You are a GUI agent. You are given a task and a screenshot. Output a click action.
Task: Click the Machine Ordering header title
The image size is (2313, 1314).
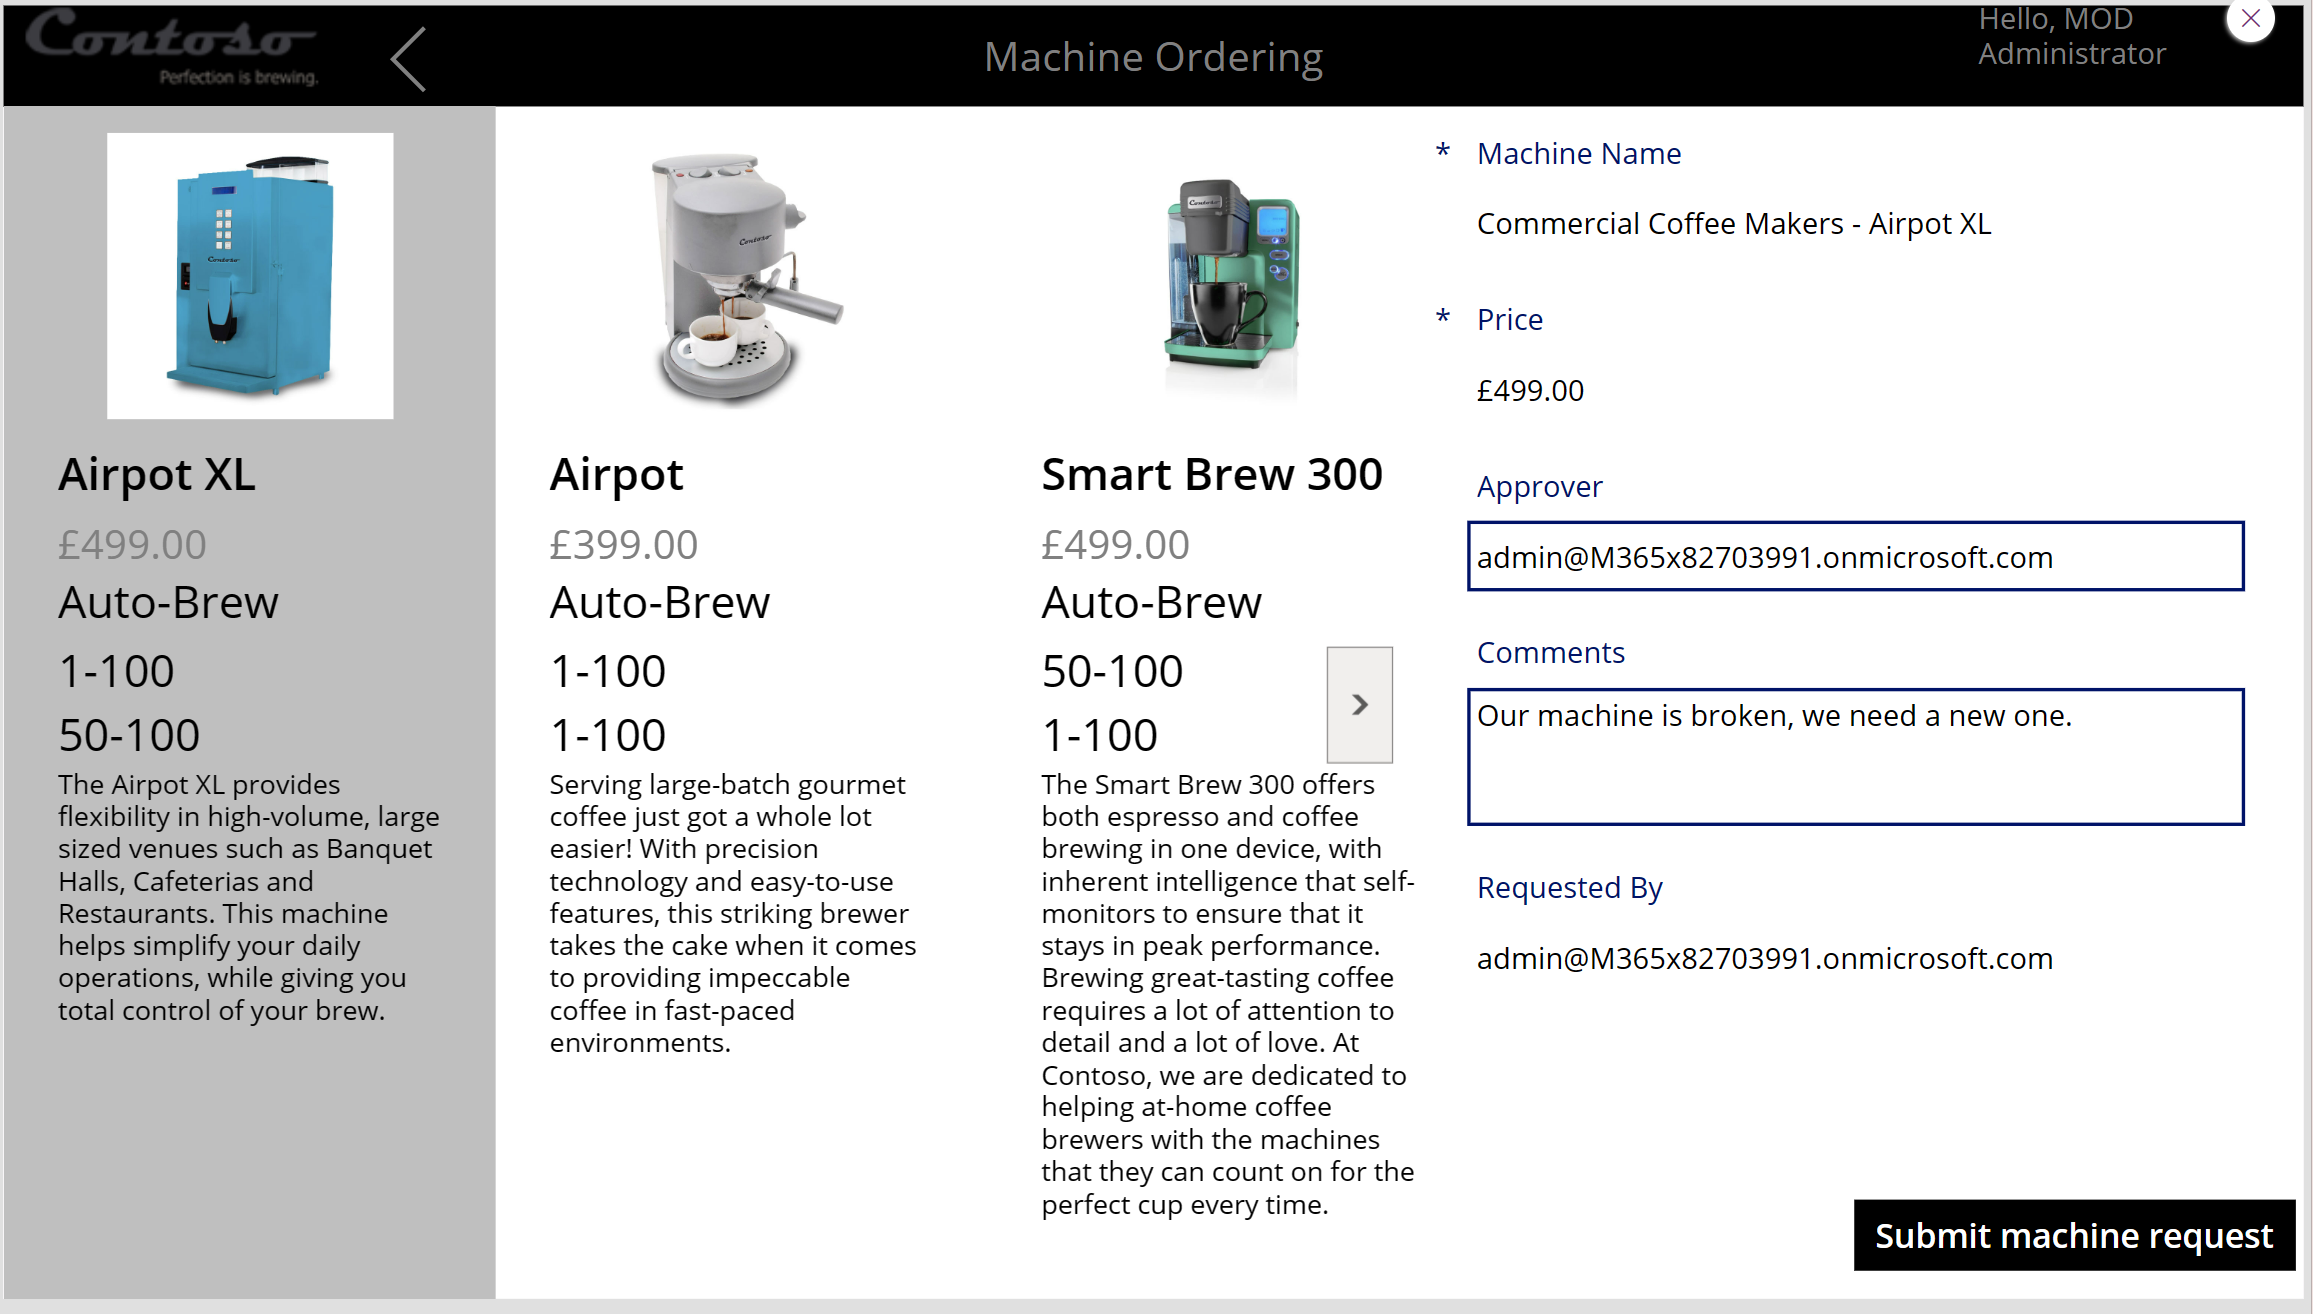(1153, 57)
